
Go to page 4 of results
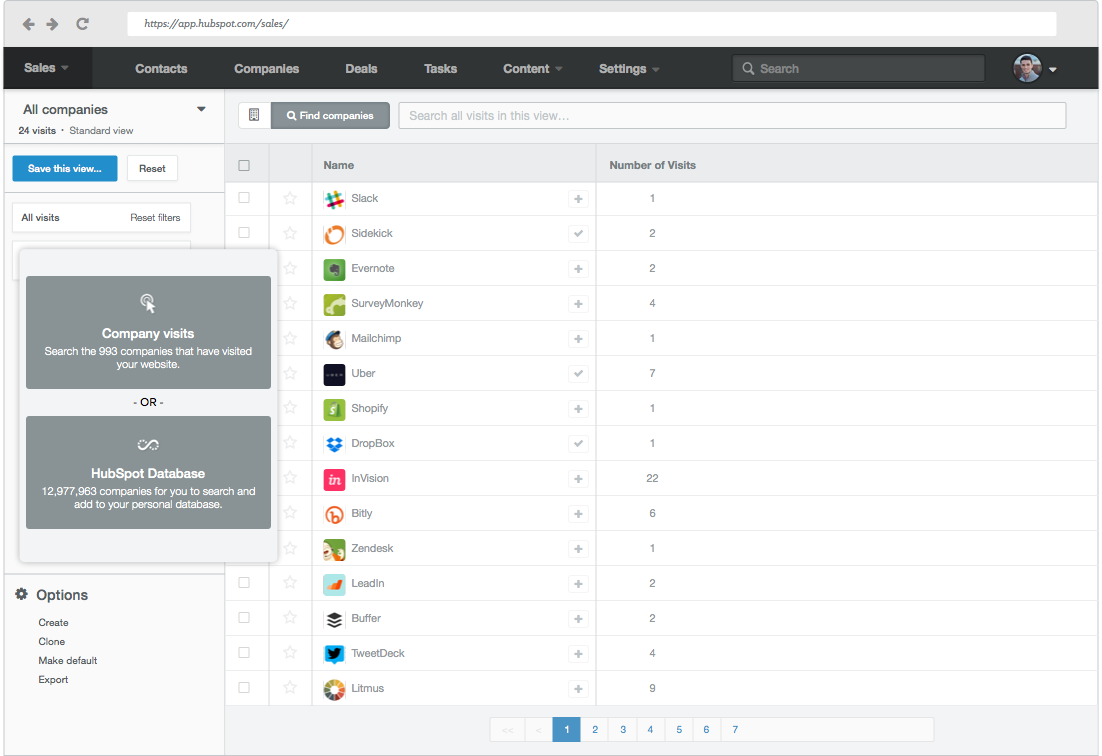650,729
